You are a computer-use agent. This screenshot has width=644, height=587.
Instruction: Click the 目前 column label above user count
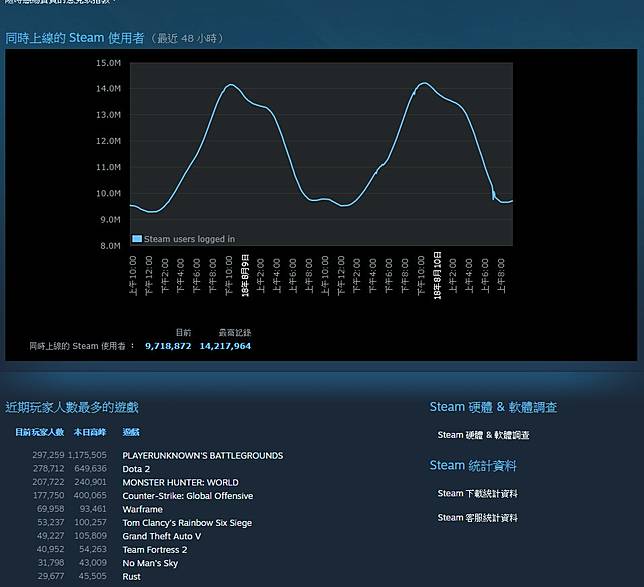[x=184, y=332]
